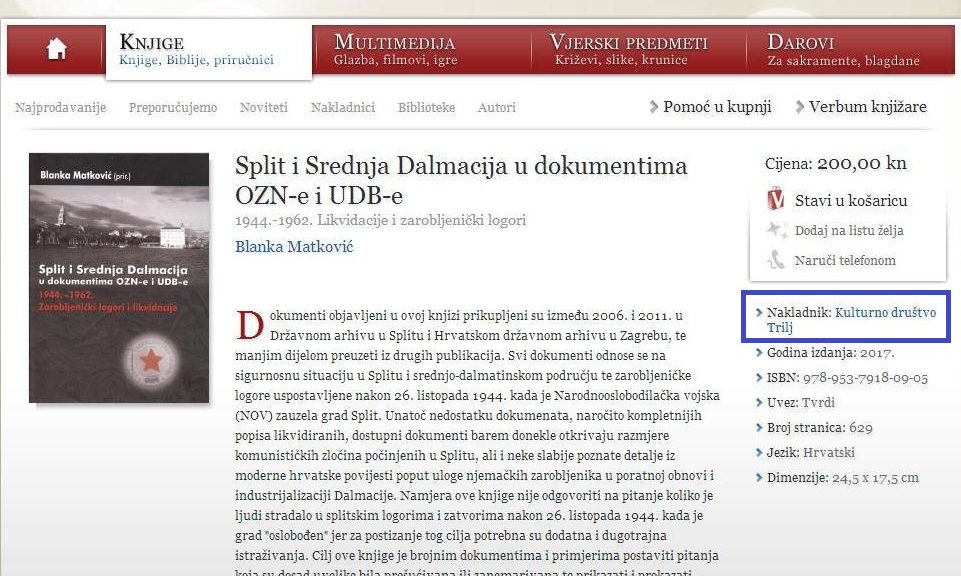Open author link Blanka Matković
The height and width of the screenshot is (576, 961).
[x=294, y=246]
